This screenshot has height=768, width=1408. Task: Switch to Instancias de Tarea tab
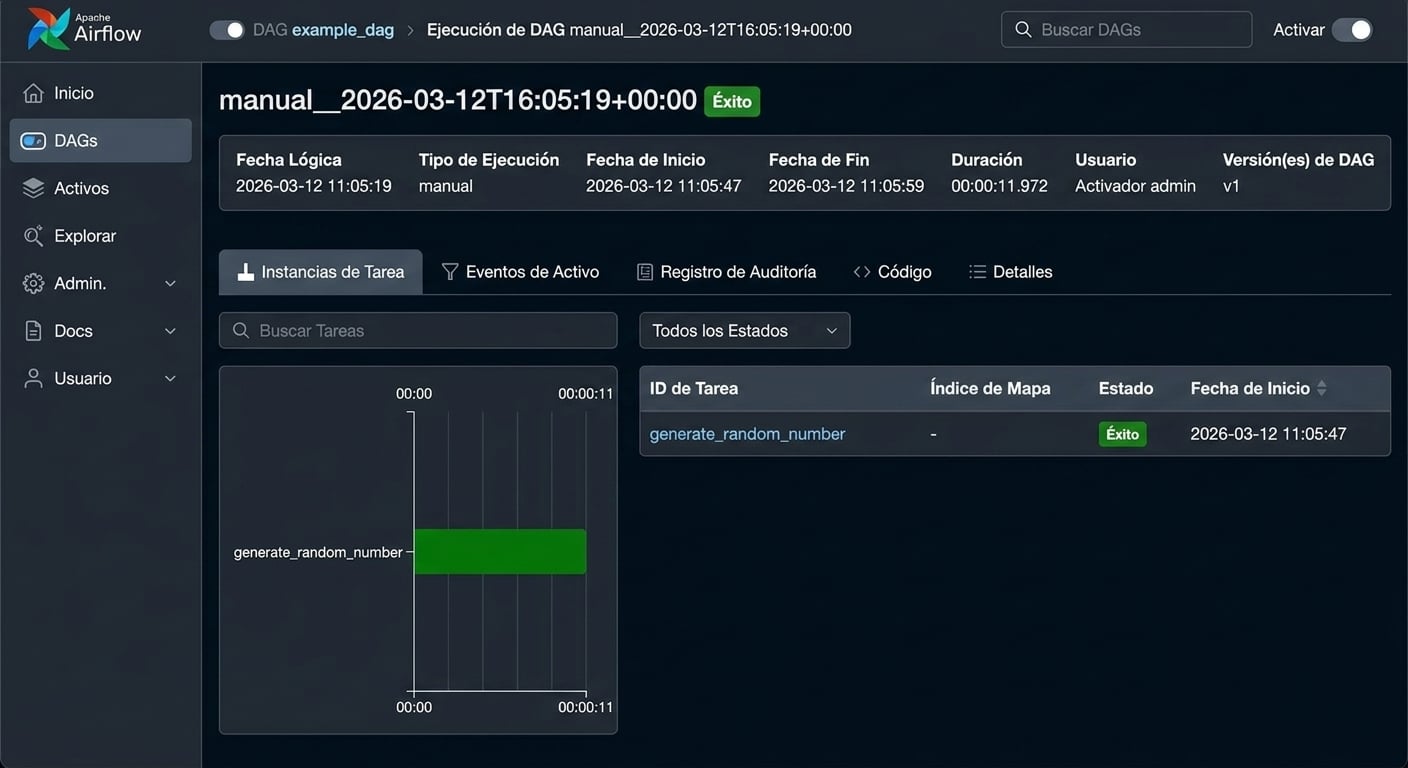pos(321,272)
